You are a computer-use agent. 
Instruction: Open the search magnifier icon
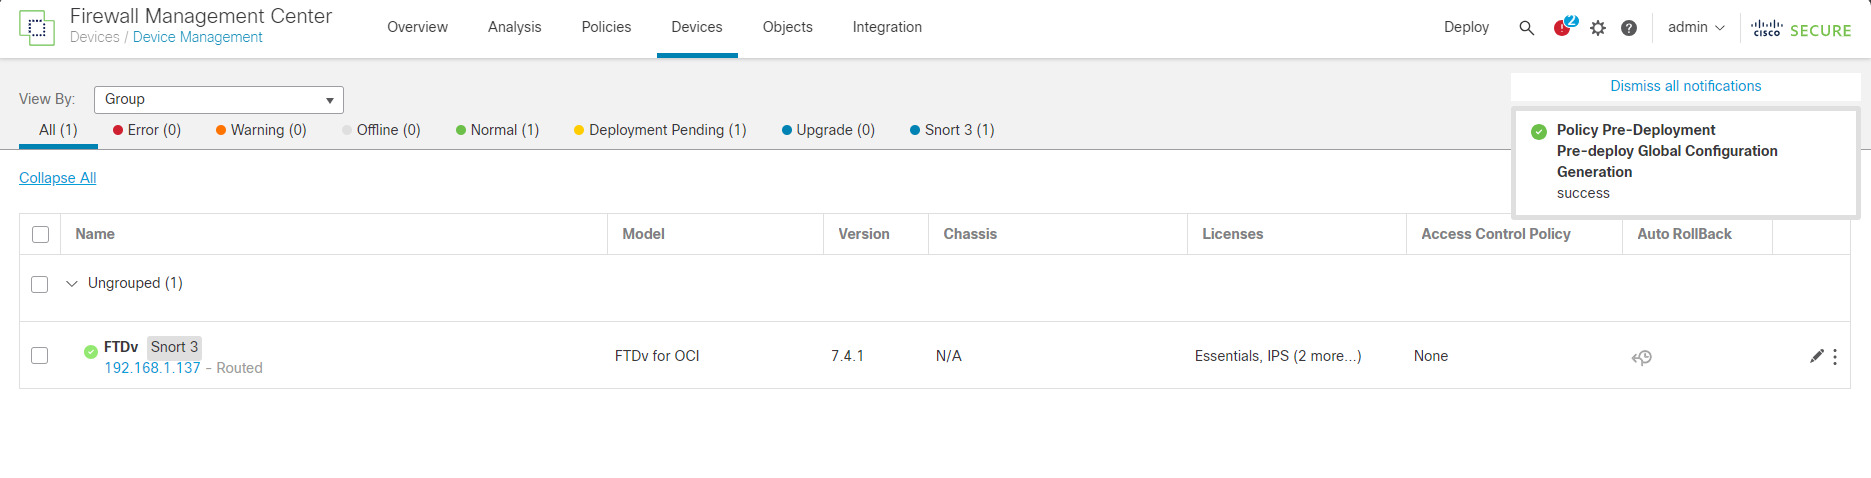pos(1526,28)
